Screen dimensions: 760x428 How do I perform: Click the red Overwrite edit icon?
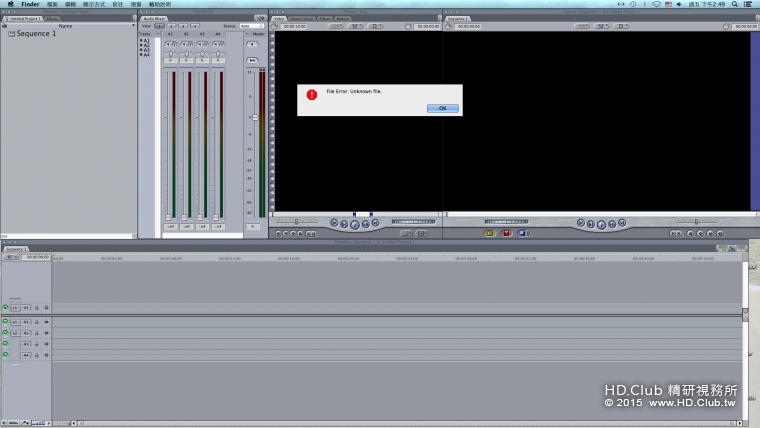pos(506,233)
